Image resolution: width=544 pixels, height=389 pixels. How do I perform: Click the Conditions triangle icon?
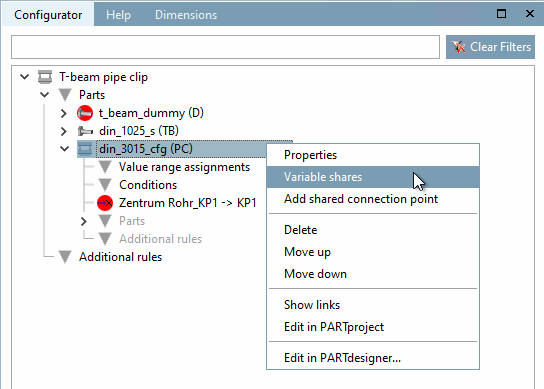pos(105,185)
